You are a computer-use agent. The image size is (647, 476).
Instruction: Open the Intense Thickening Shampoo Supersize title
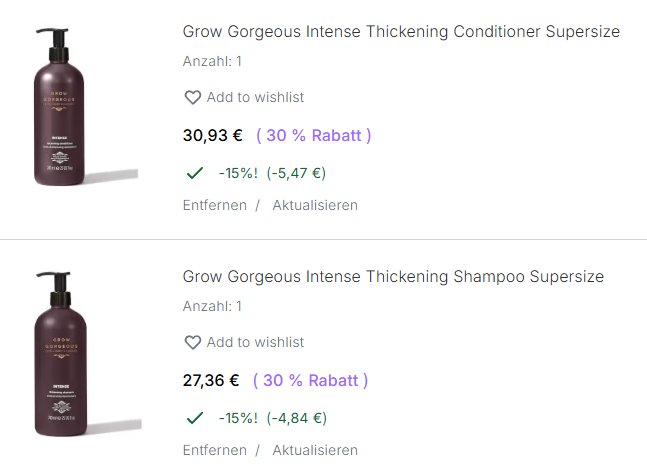pos(393,277)
